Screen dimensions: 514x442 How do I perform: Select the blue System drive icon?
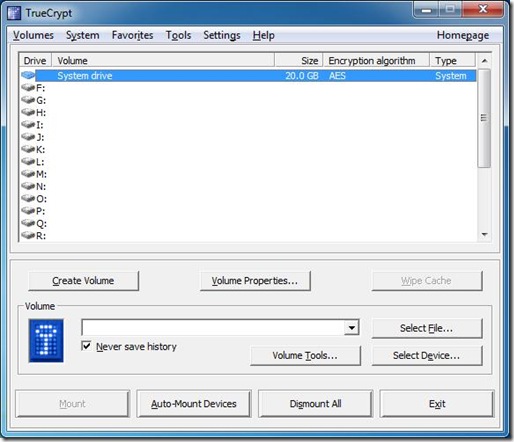(28, 75)
